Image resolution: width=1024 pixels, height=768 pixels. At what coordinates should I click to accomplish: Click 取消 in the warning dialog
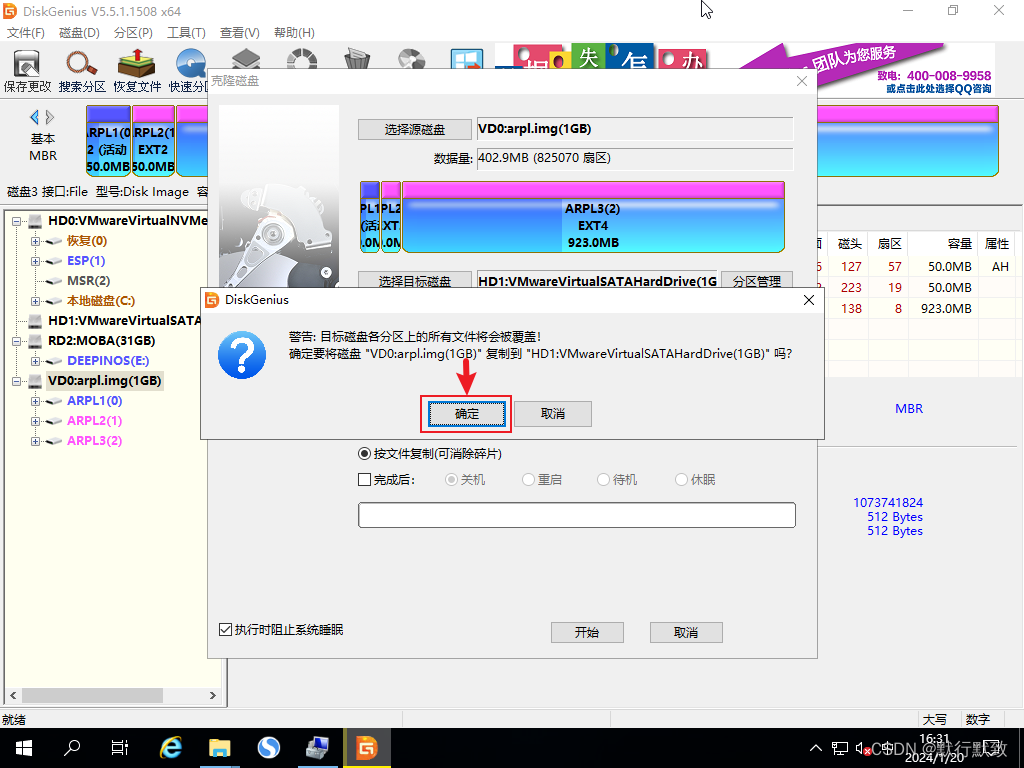(552, 414)
